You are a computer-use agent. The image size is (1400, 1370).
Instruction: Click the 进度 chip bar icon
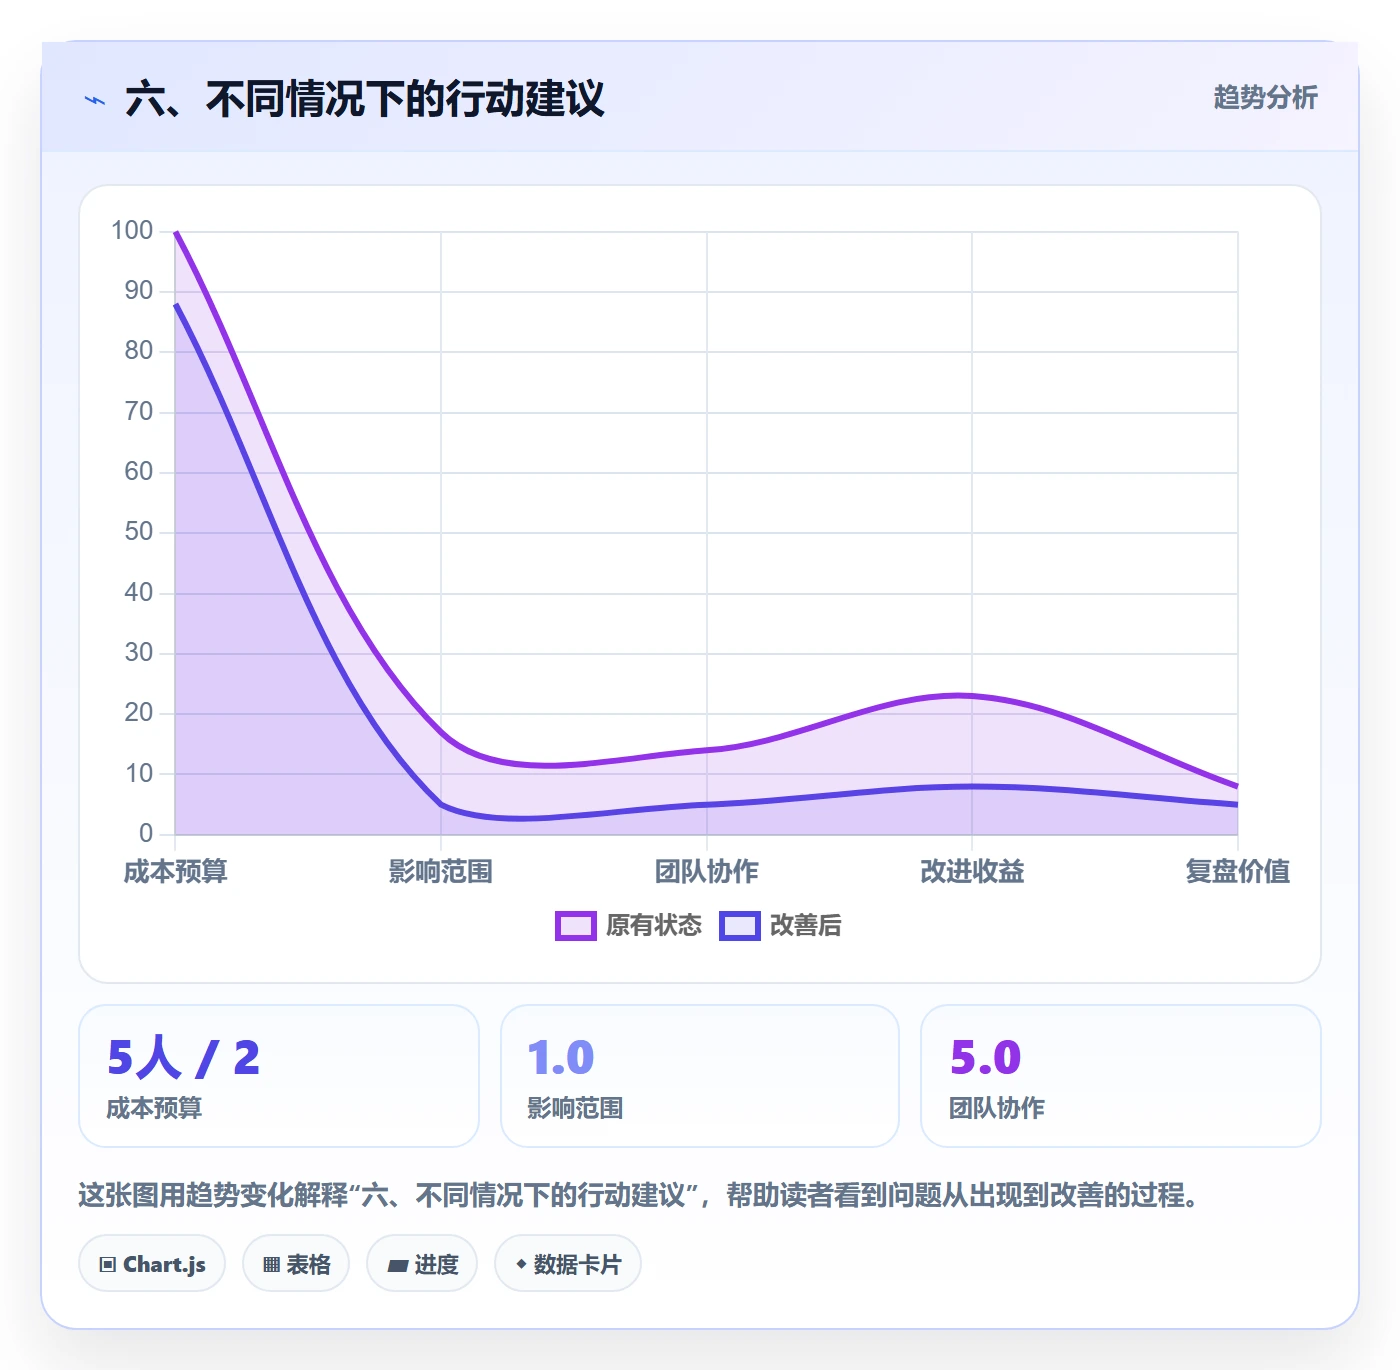397,1266
